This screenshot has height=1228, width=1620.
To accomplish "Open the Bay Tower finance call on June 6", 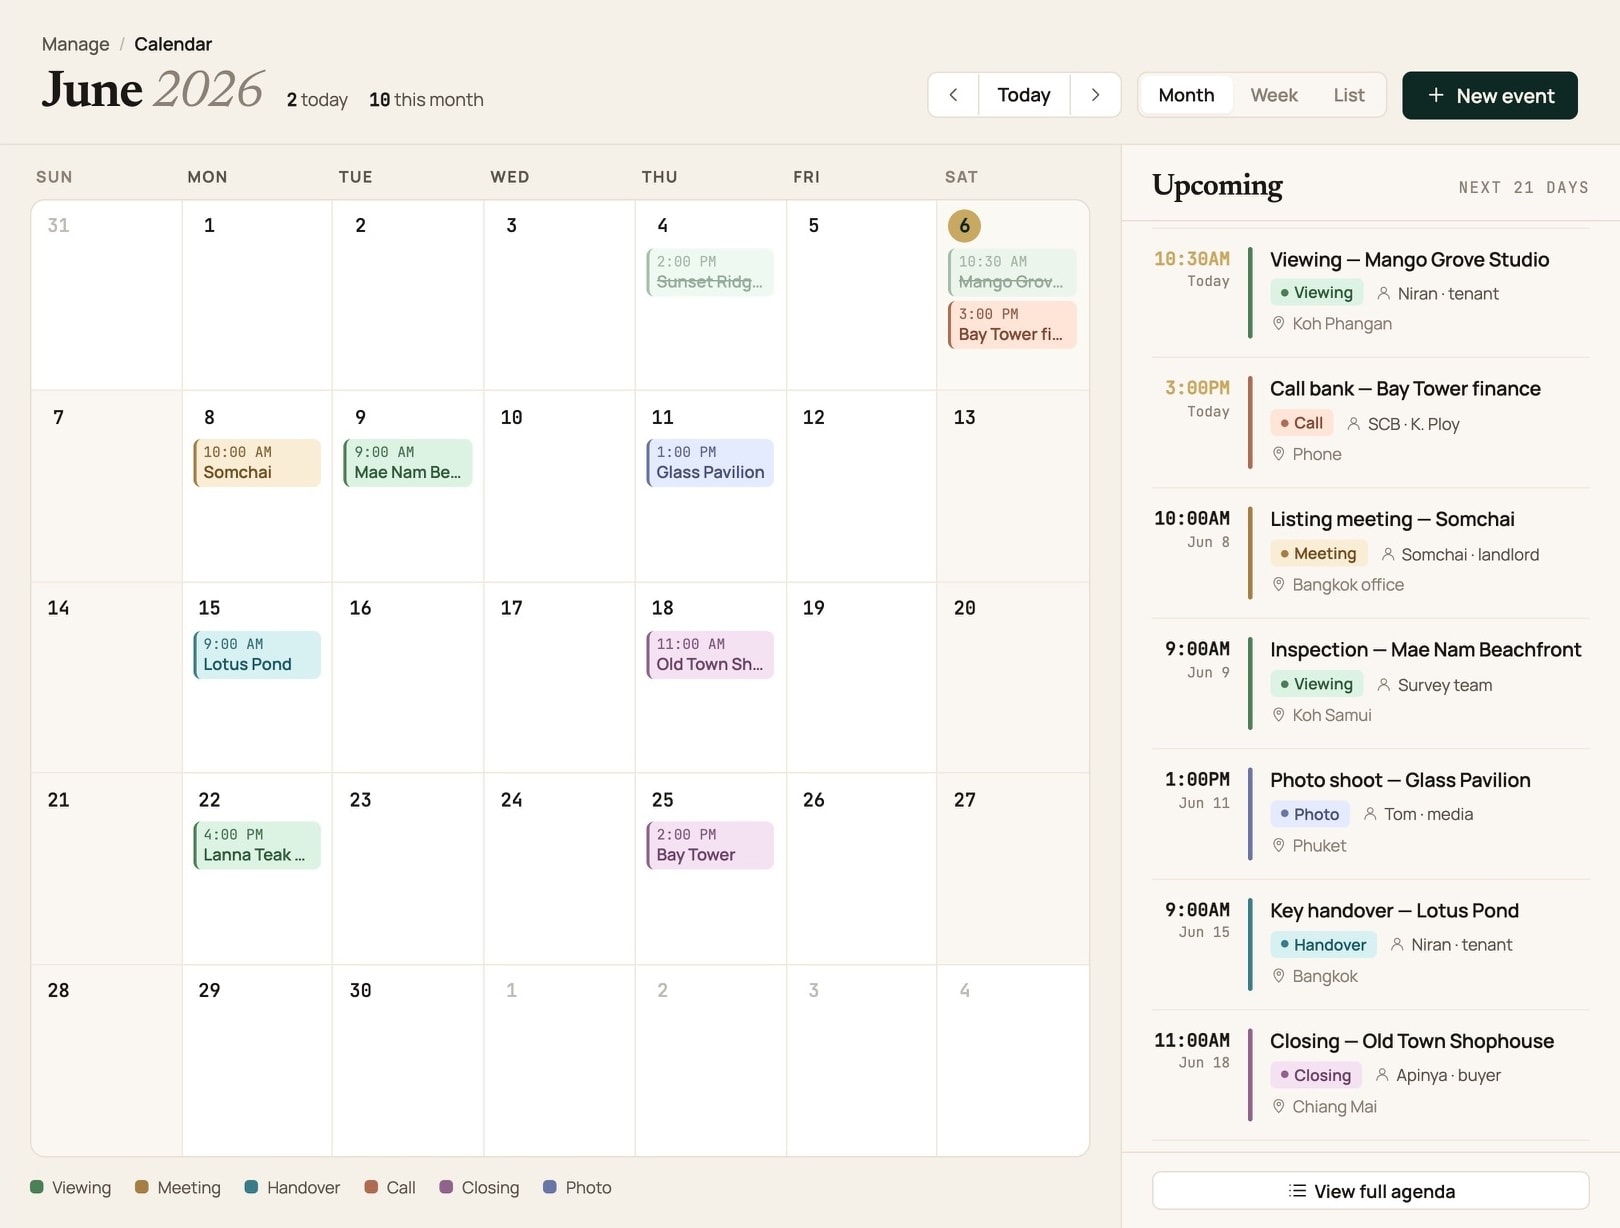I will pyautogui.click(x=1012, y=324).
